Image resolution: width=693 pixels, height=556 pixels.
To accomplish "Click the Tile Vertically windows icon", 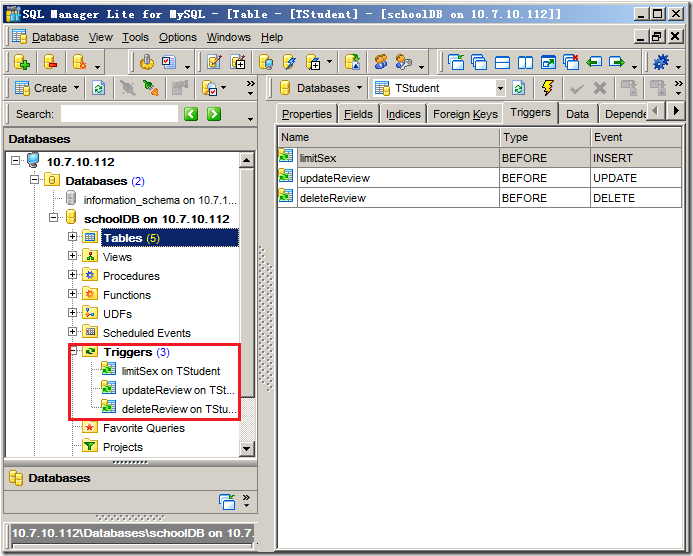I will click(525, 62).
